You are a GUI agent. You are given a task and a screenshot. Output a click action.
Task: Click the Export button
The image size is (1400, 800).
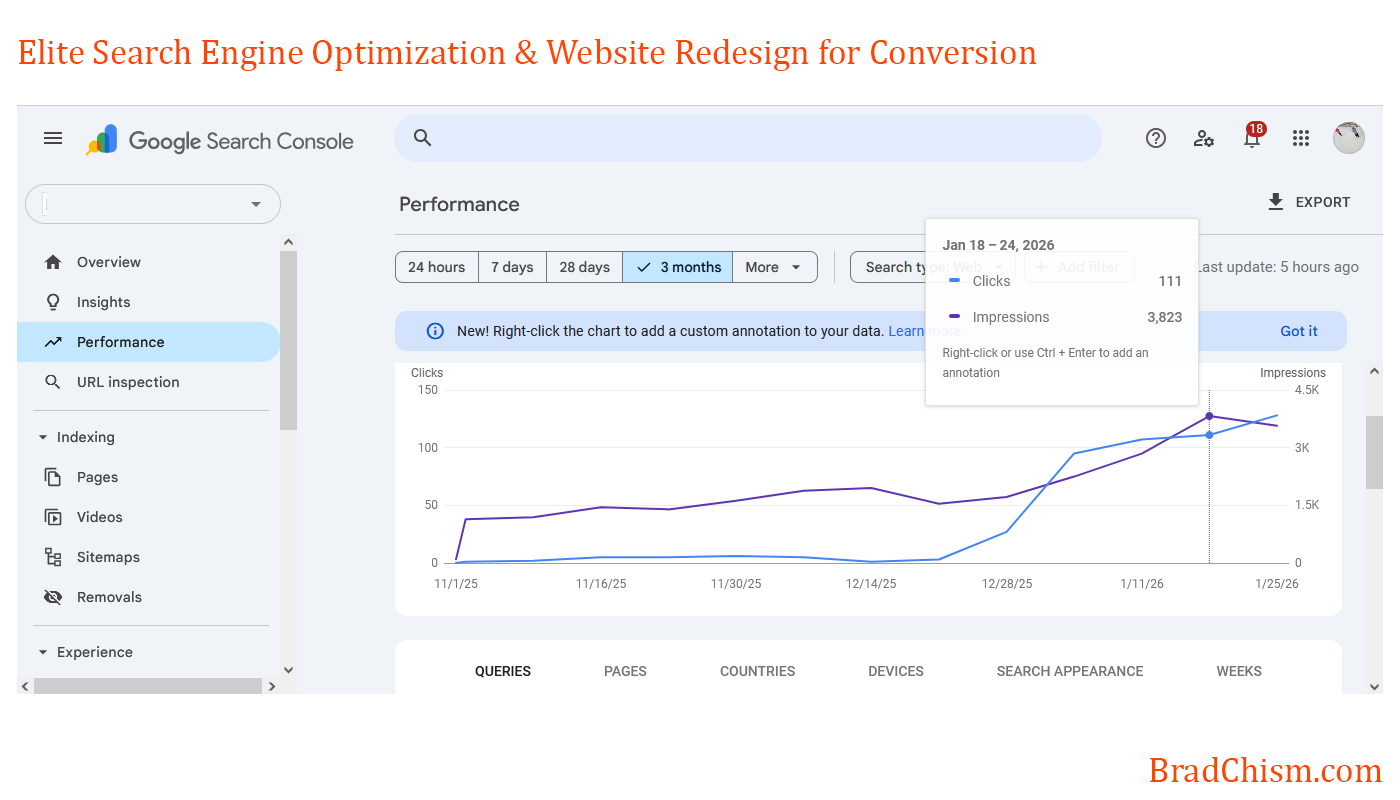point(1308,202)
